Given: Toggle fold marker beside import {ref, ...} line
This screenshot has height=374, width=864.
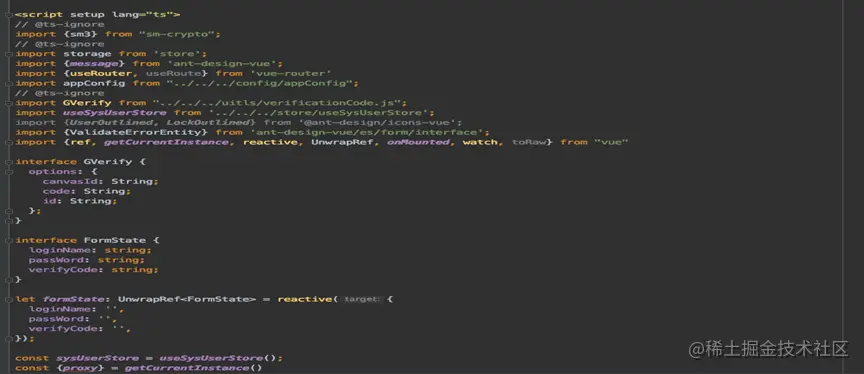Looking at the screenshot, I should tap(9, 142).
